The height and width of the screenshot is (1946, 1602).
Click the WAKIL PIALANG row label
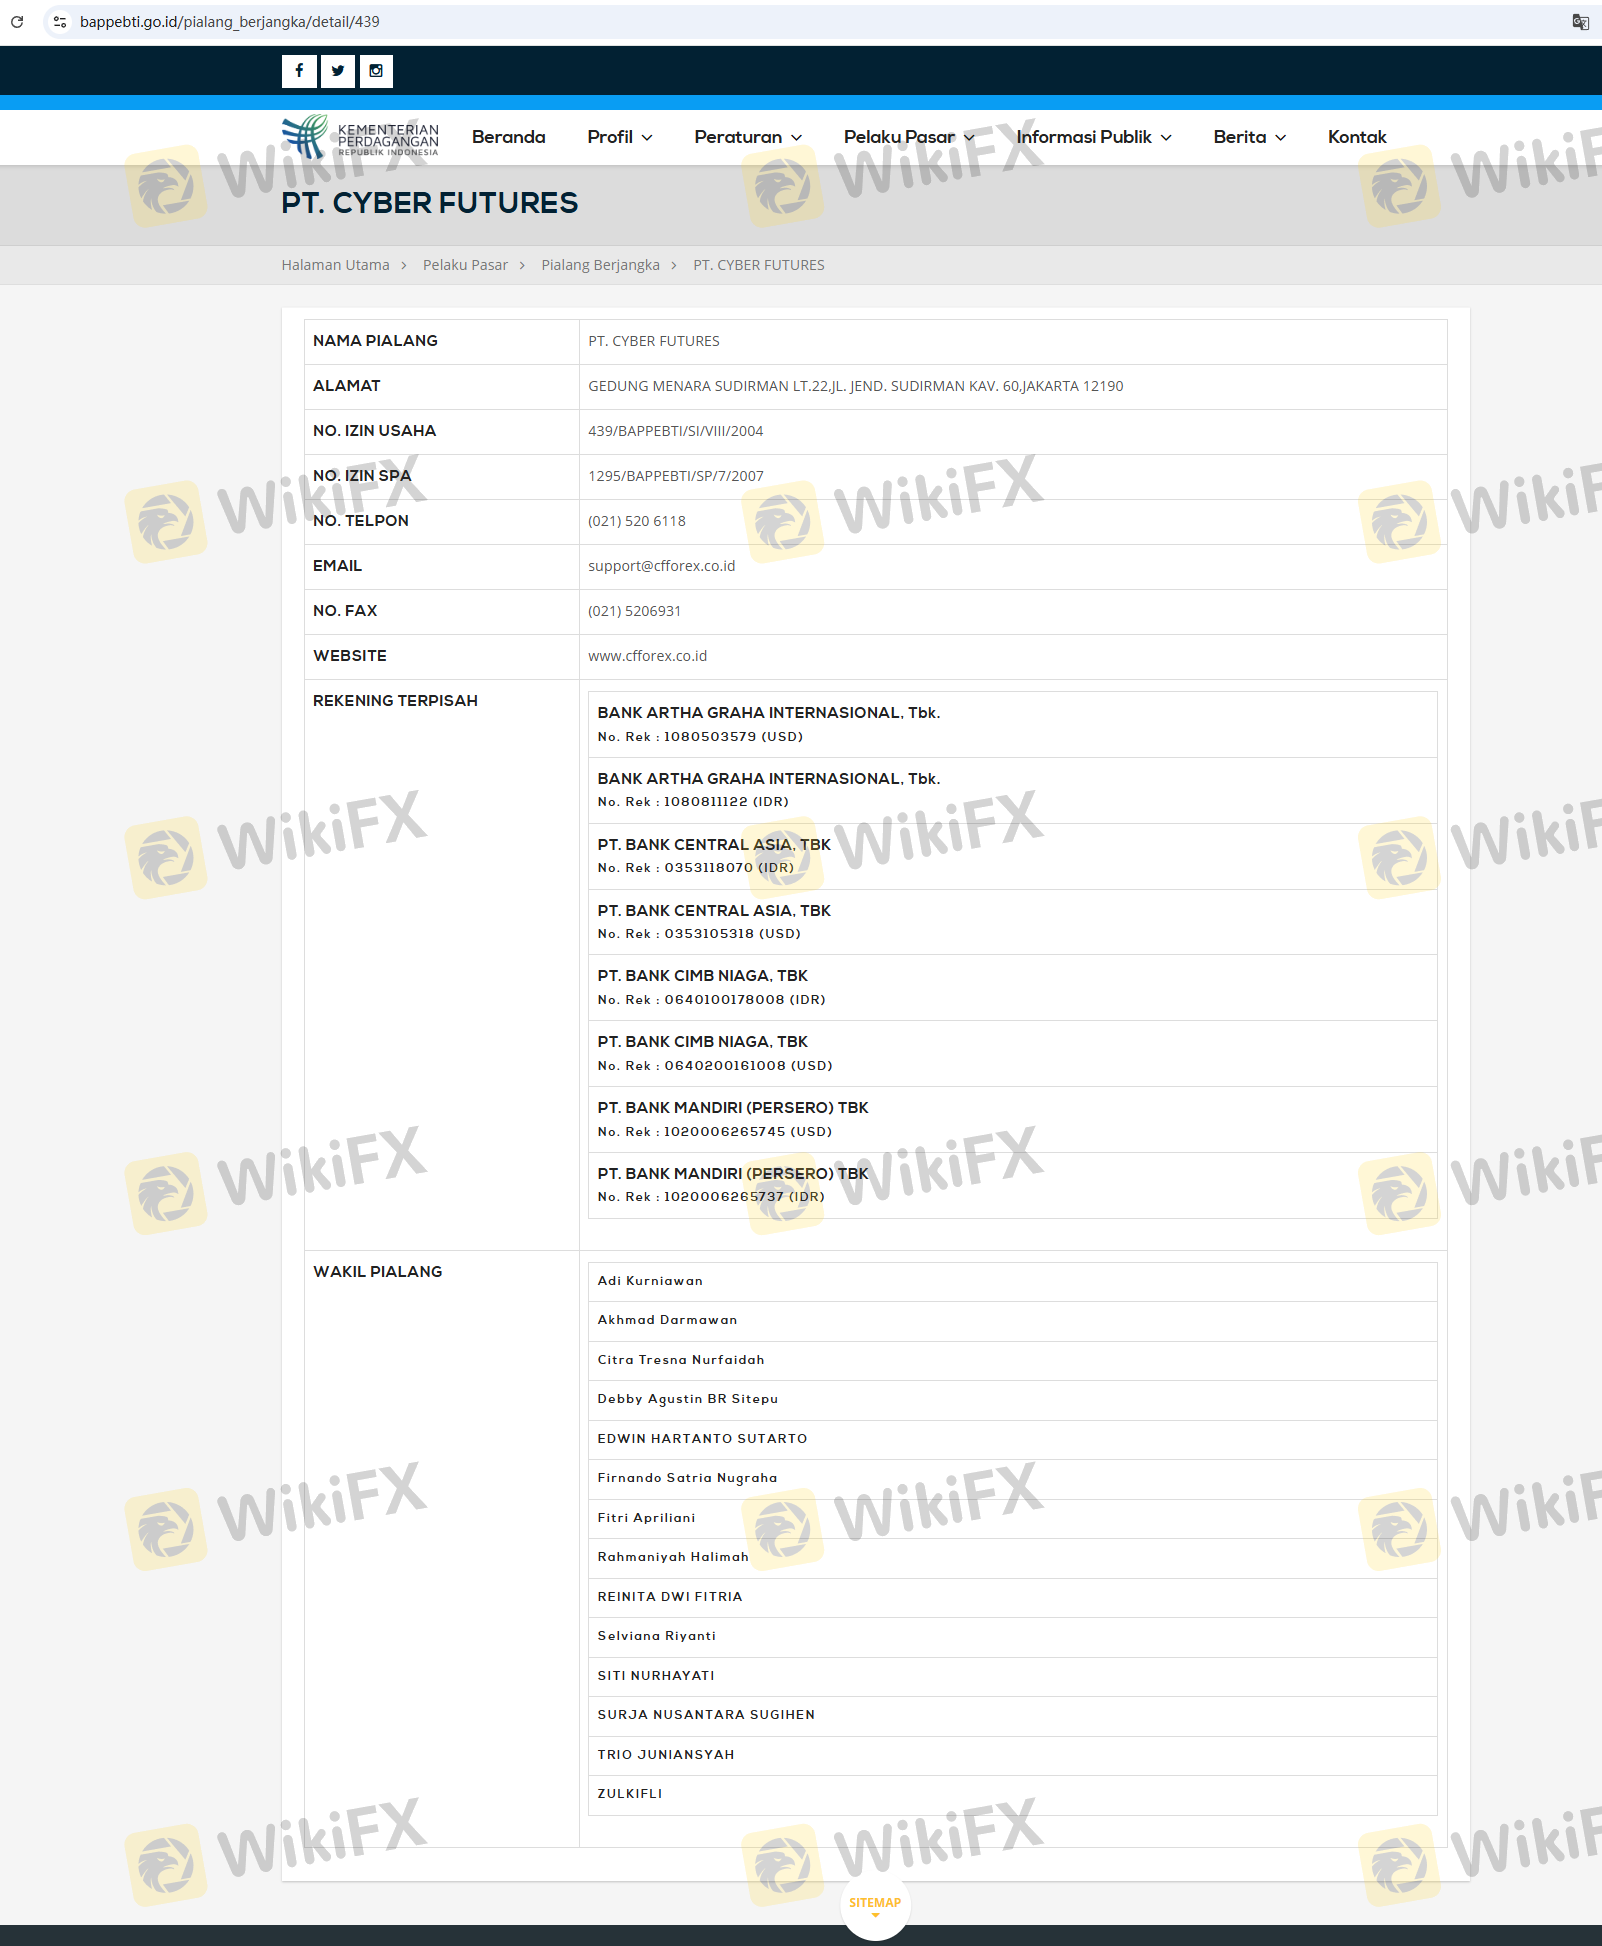(377, 1272)
